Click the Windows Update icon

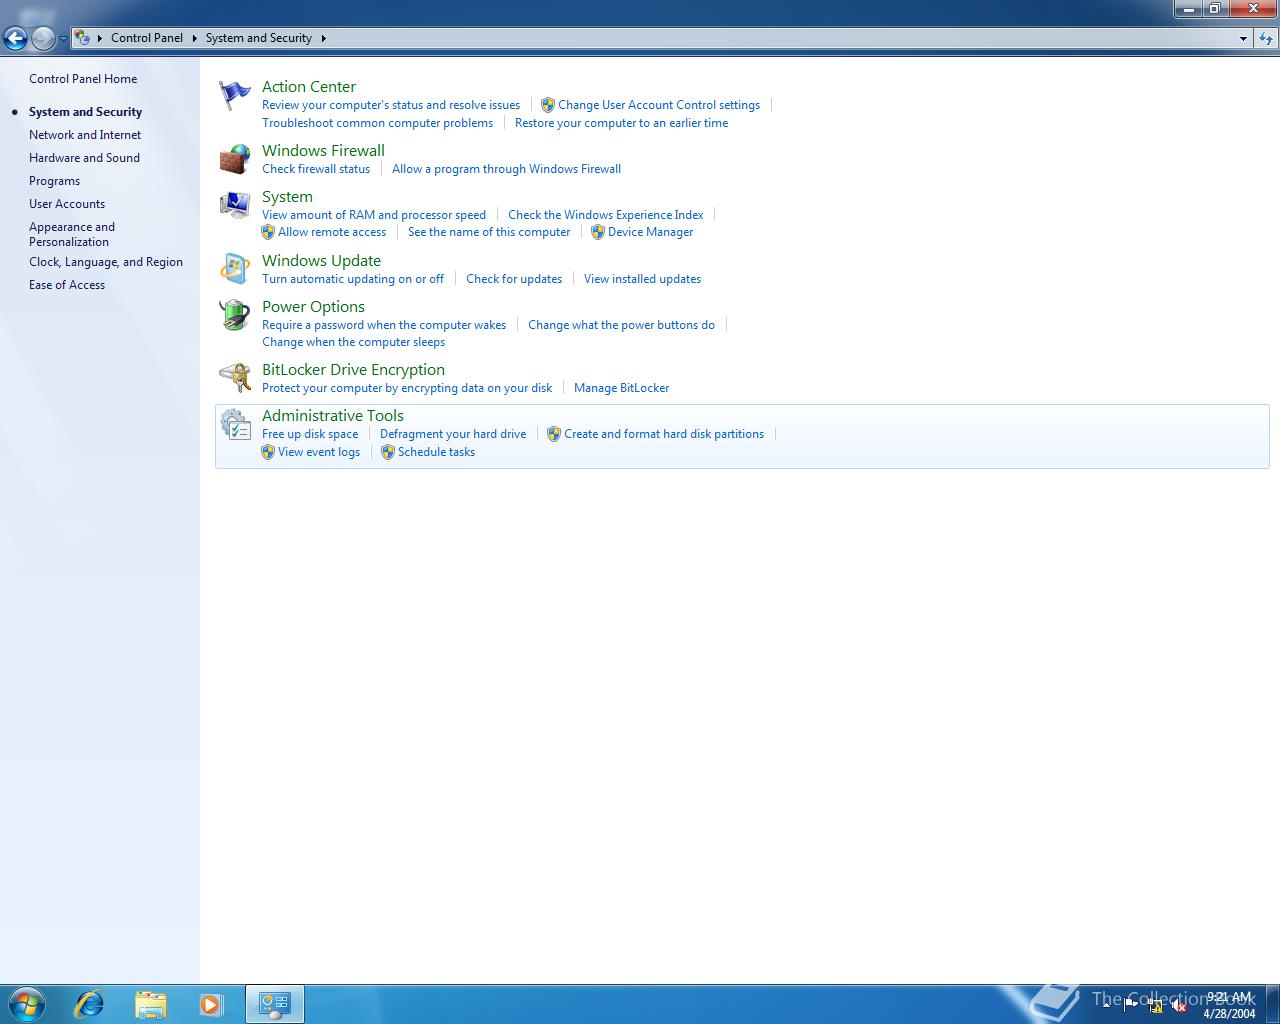point(235,269)
